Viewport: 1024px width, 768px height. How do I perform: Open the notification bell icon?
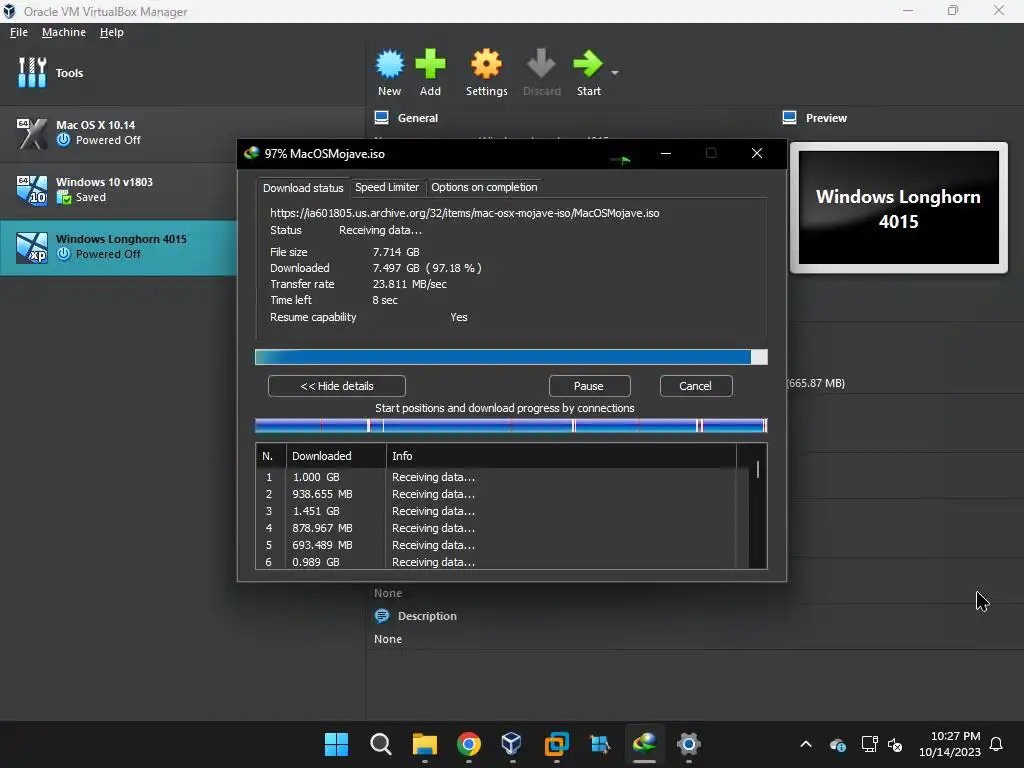point(996,744)
